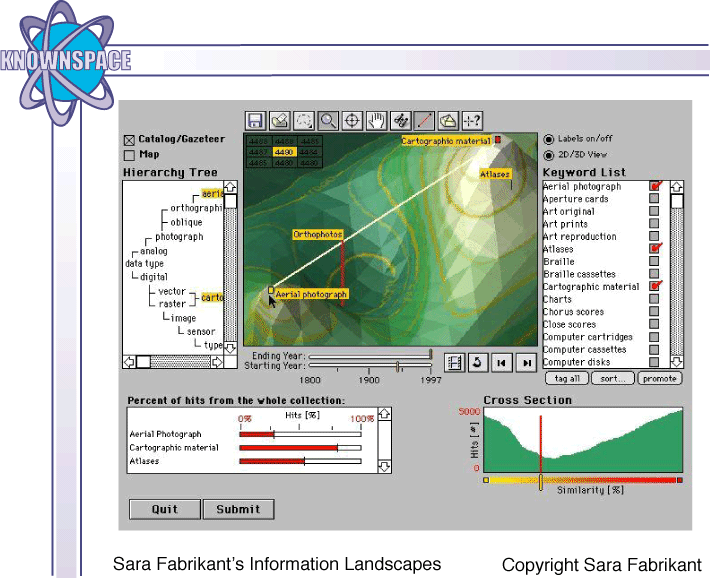Select the crosshair target tool
710x579 pixels.
pos(352,120)
